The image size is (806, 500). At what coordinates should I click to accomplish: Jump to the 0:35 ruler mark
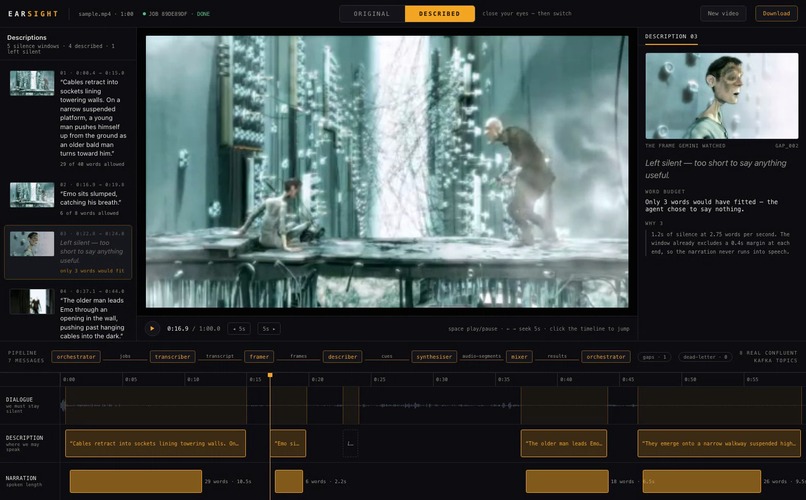[504, 379]
